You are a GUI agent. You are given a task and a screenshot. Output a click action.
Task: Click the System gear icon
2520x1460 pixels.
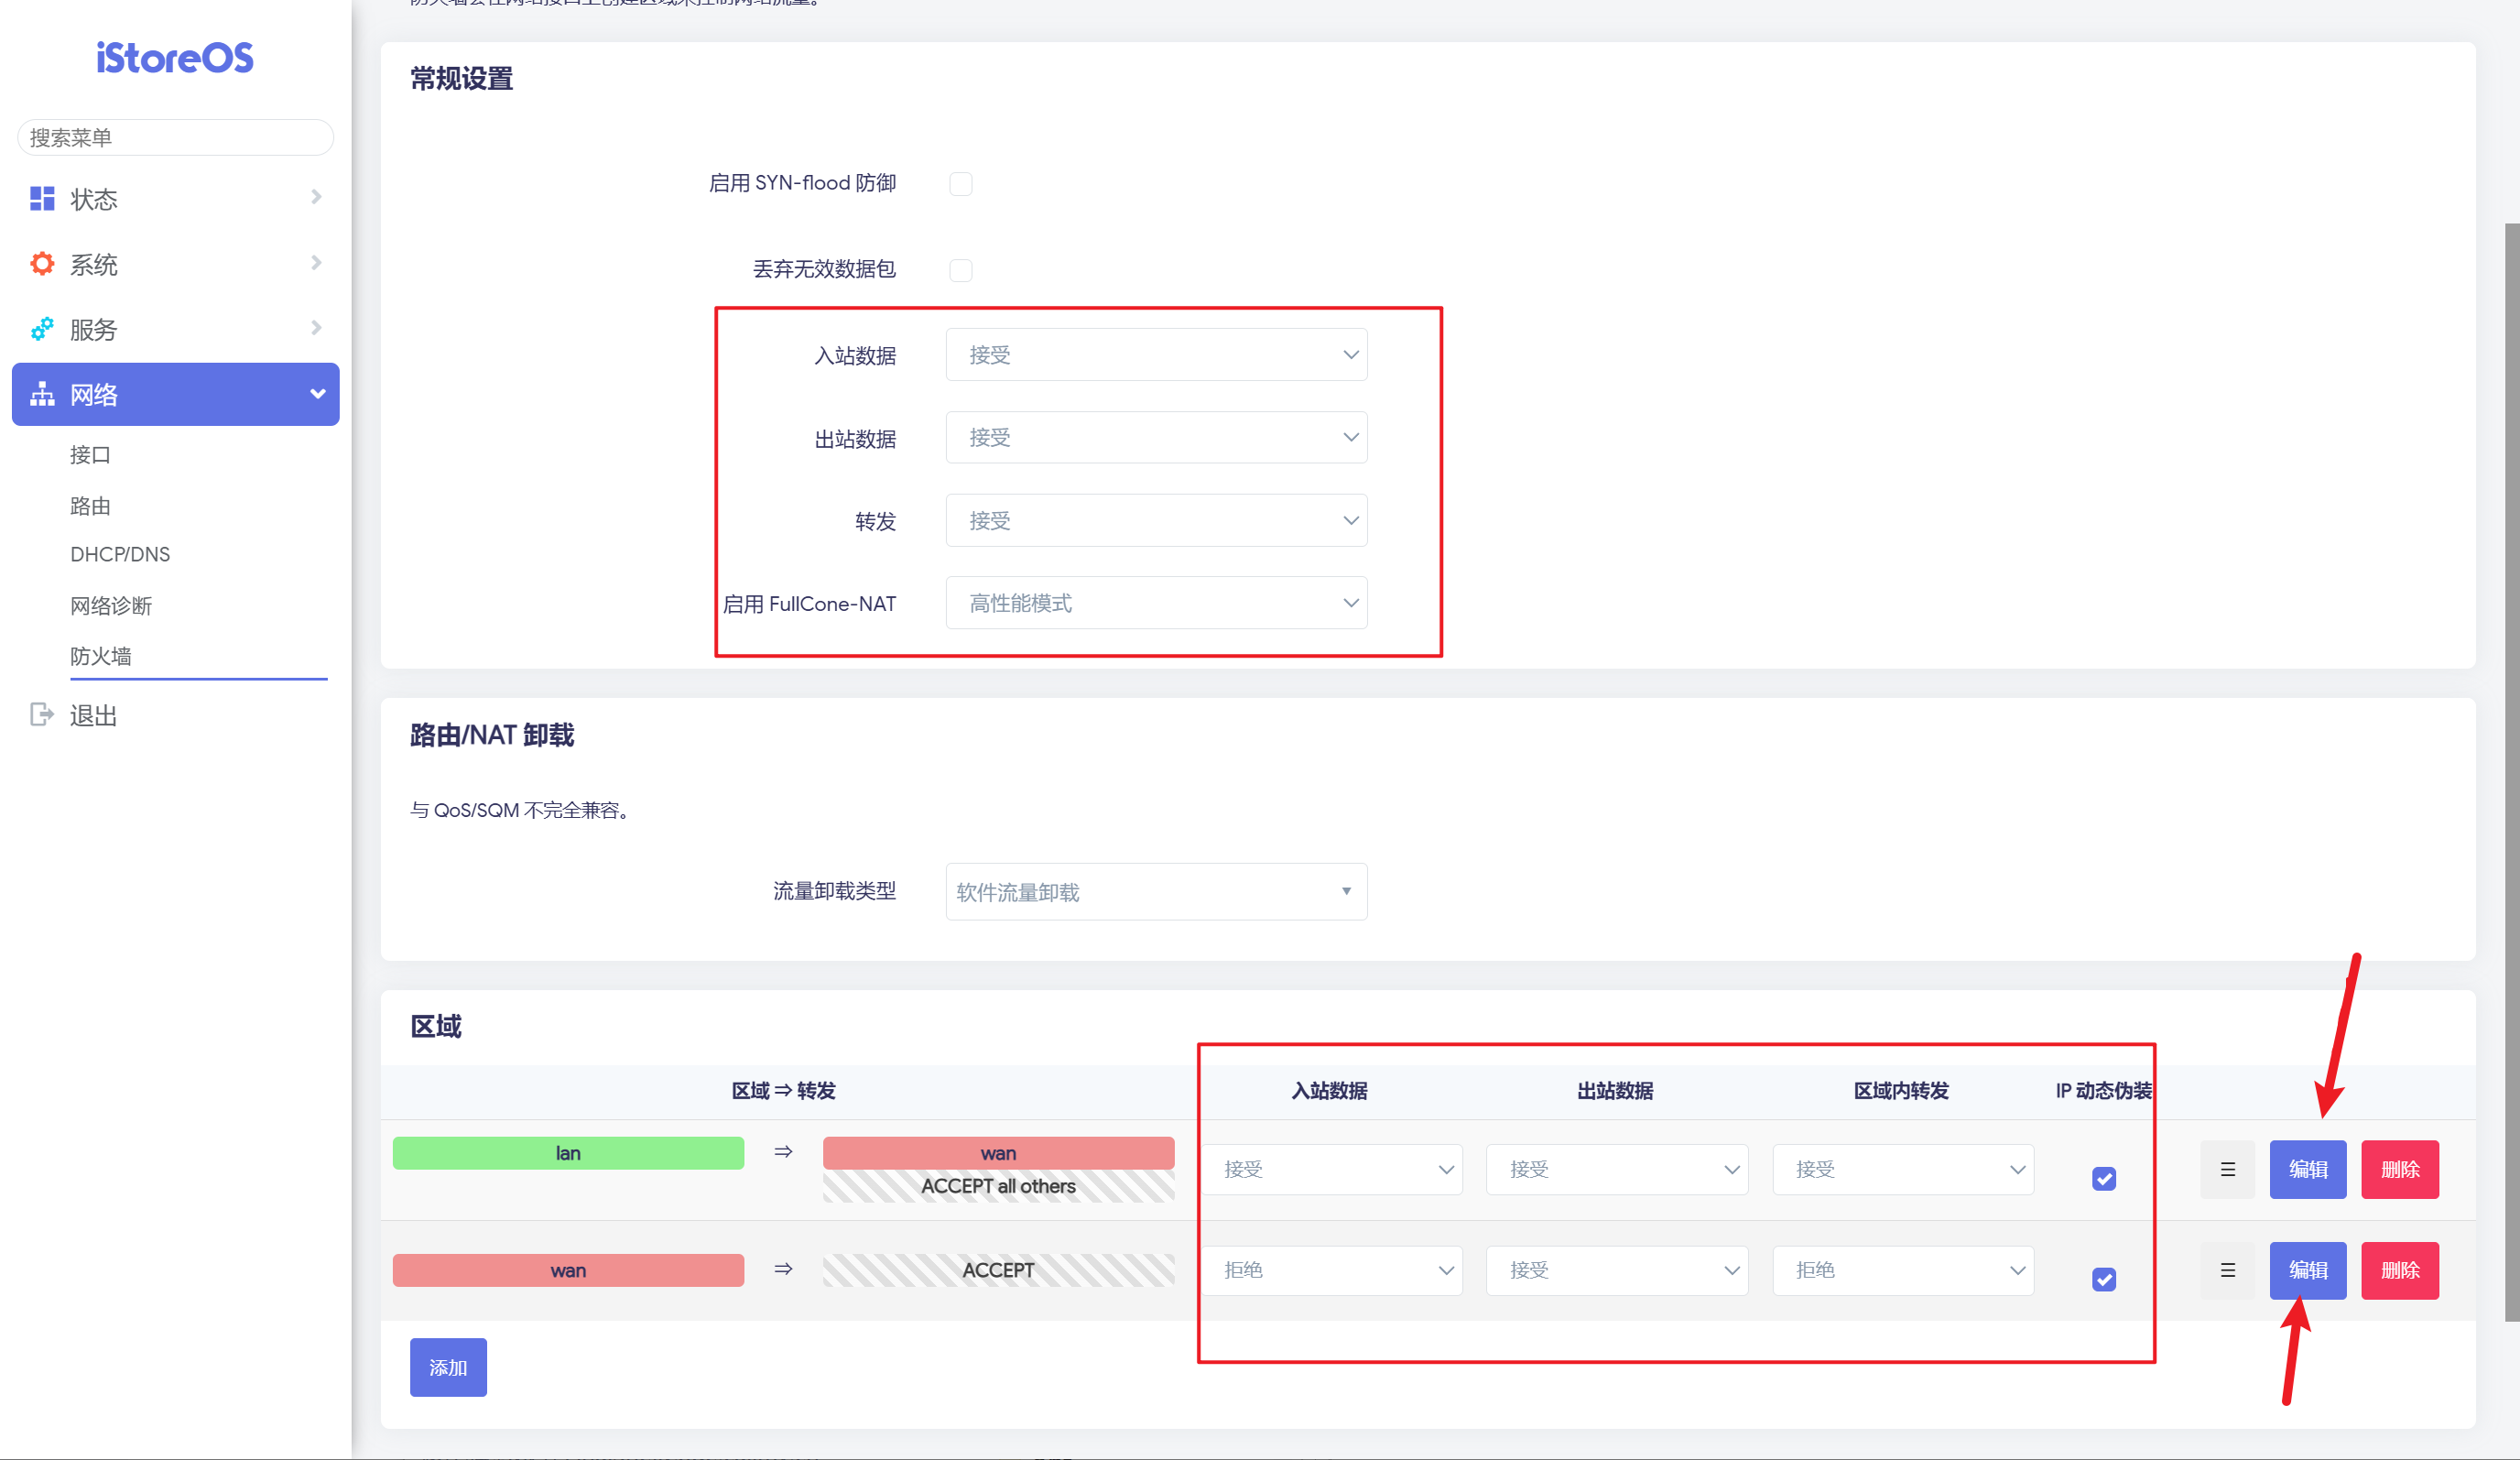[42, 264]
